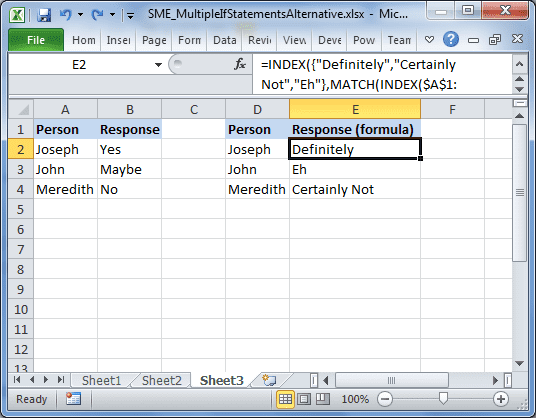
Task: Switch to Page Layout view button
Action: pos(304,399)
